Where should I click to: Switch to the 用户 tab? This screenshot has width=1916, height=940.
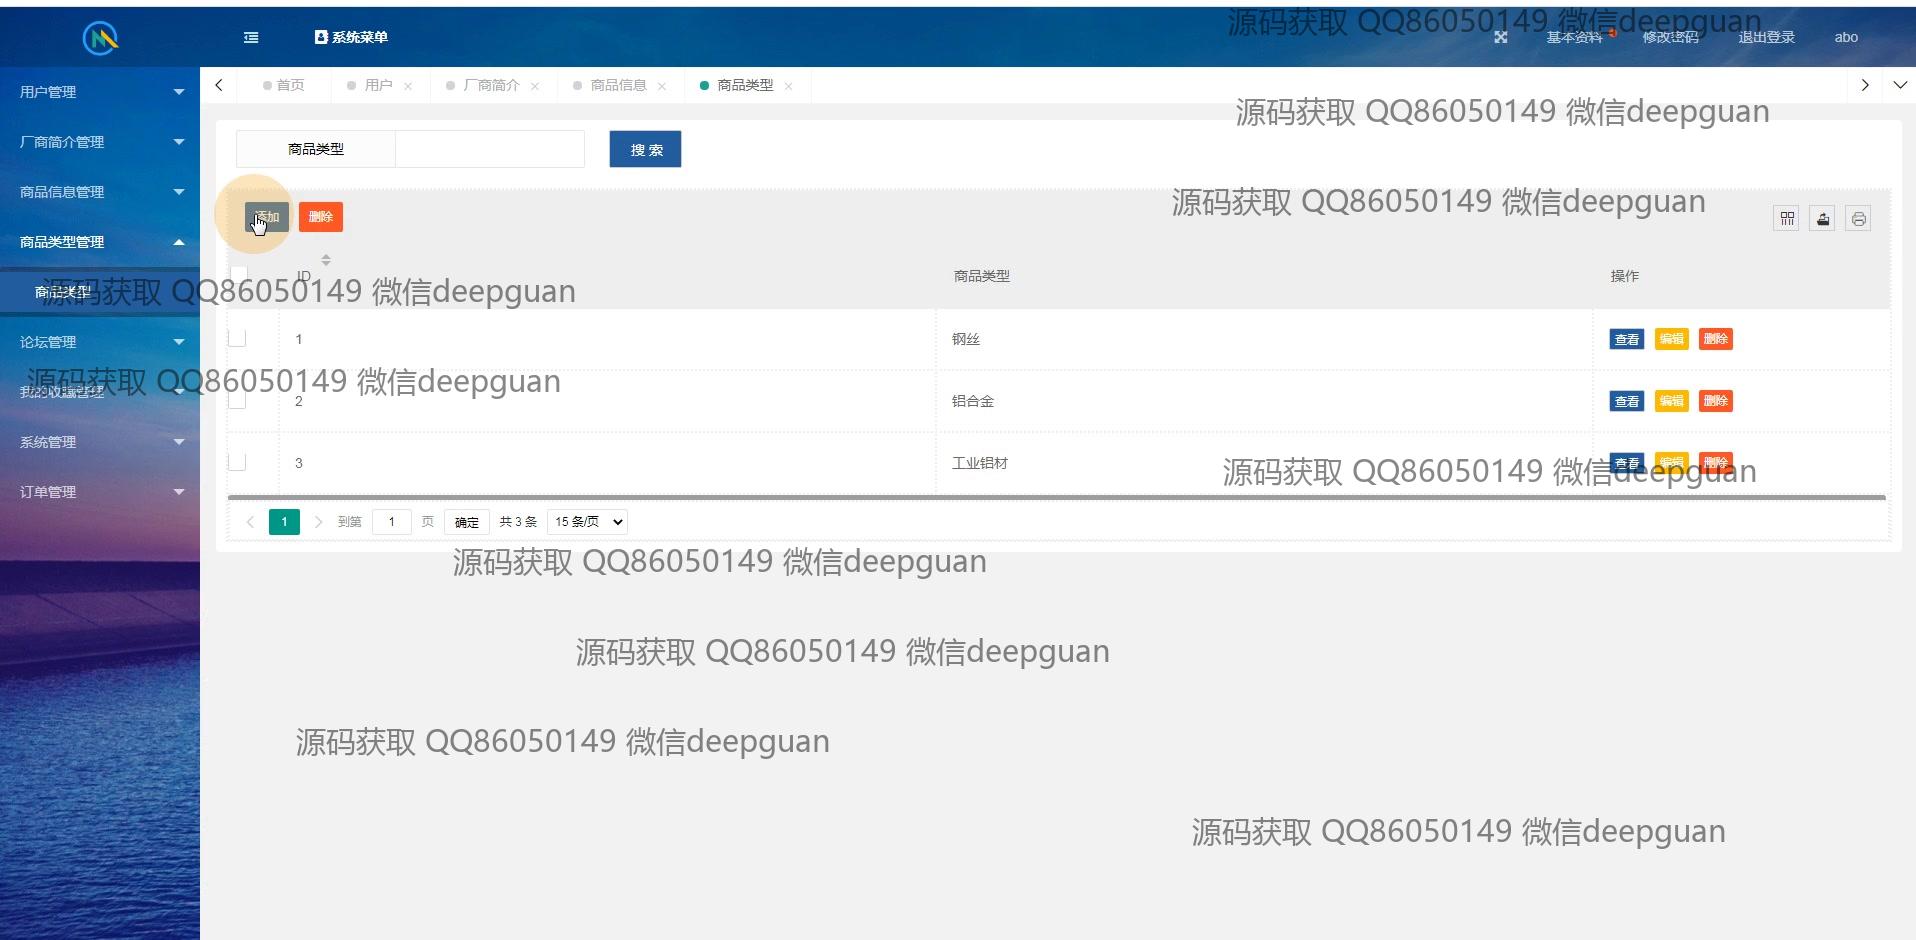[x=378, y=85]
